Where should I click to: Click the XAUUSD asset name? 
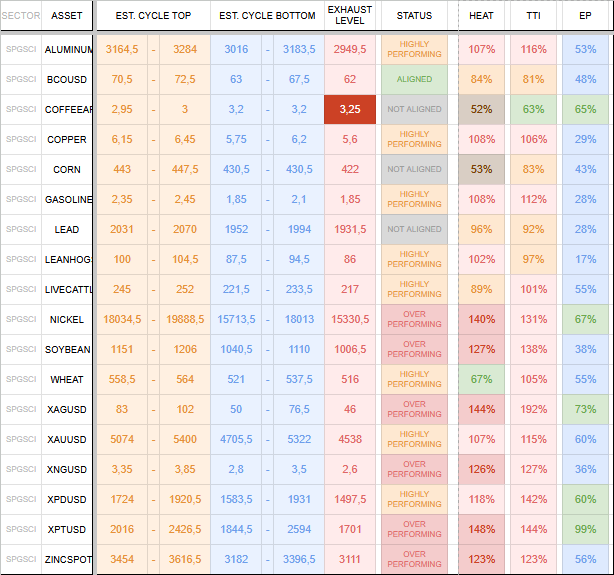click(x=67, y=440)
